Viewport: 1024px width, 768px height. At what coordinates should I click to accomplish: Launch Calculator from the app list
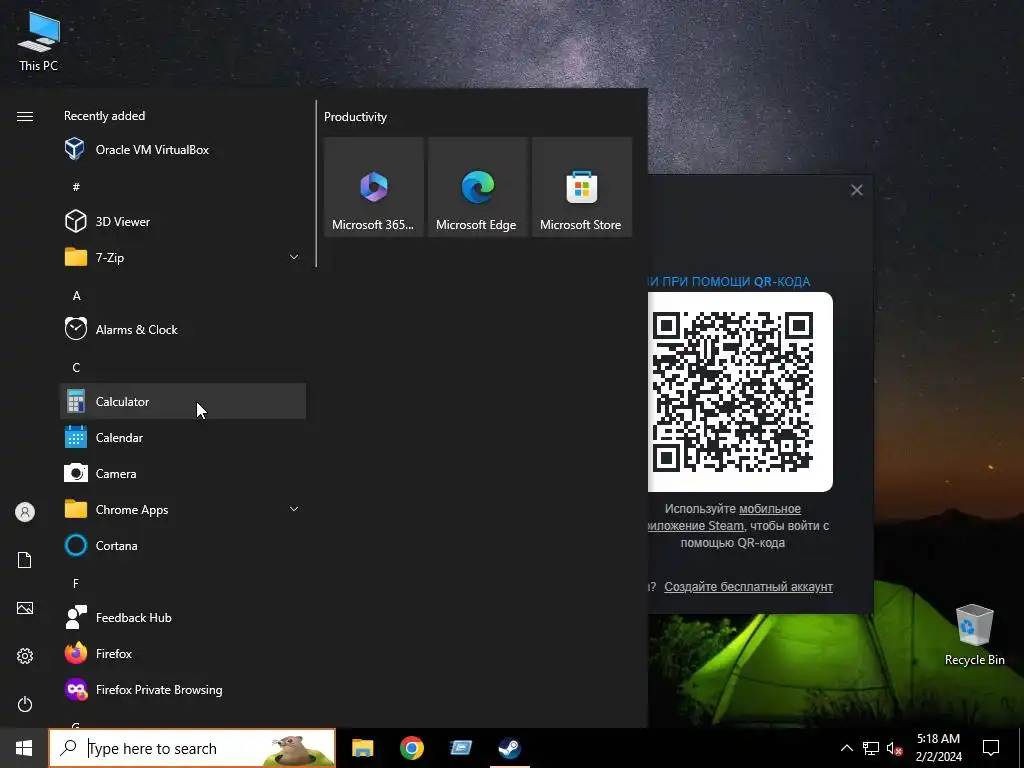pos(183,401)
